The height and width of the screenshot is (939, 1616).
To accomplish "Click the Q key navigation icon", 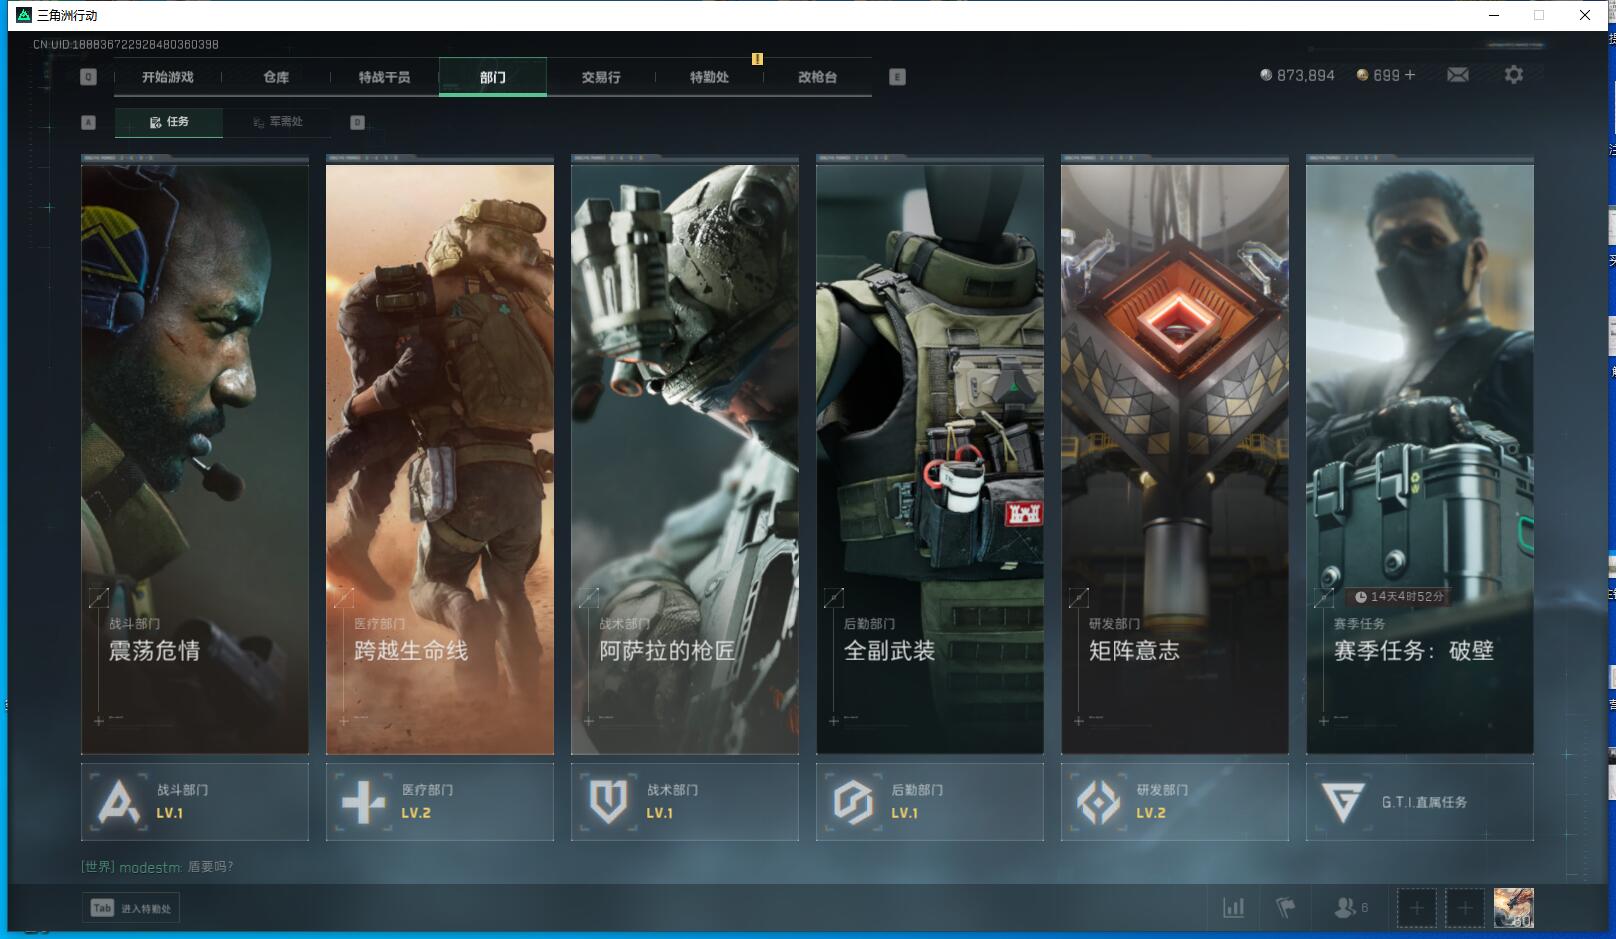I will pyautogui.click(x=88, y=77).
